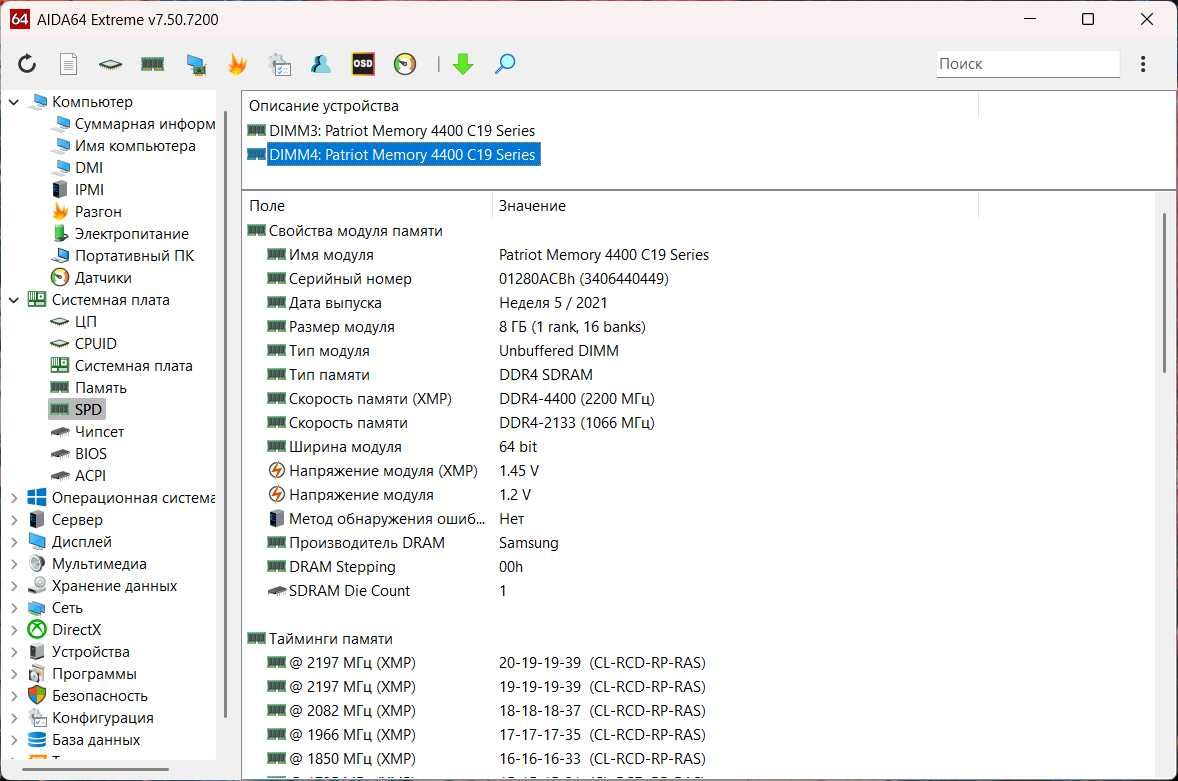Viewport: 1178px width, 781px height.
Task: Click the network computer toolbar icon
Action: click(x=196, y=65)
